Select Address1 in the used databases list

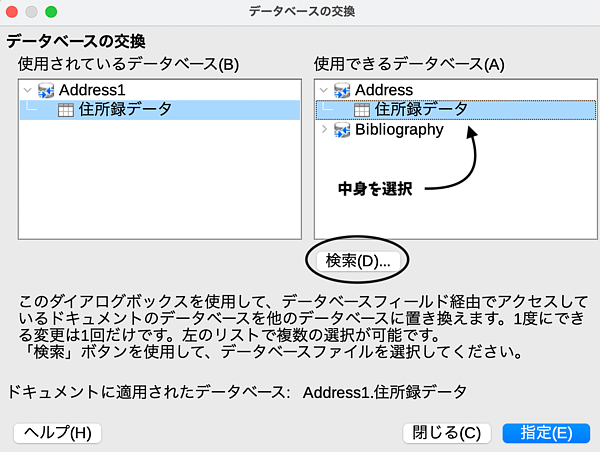click(92, 90)
